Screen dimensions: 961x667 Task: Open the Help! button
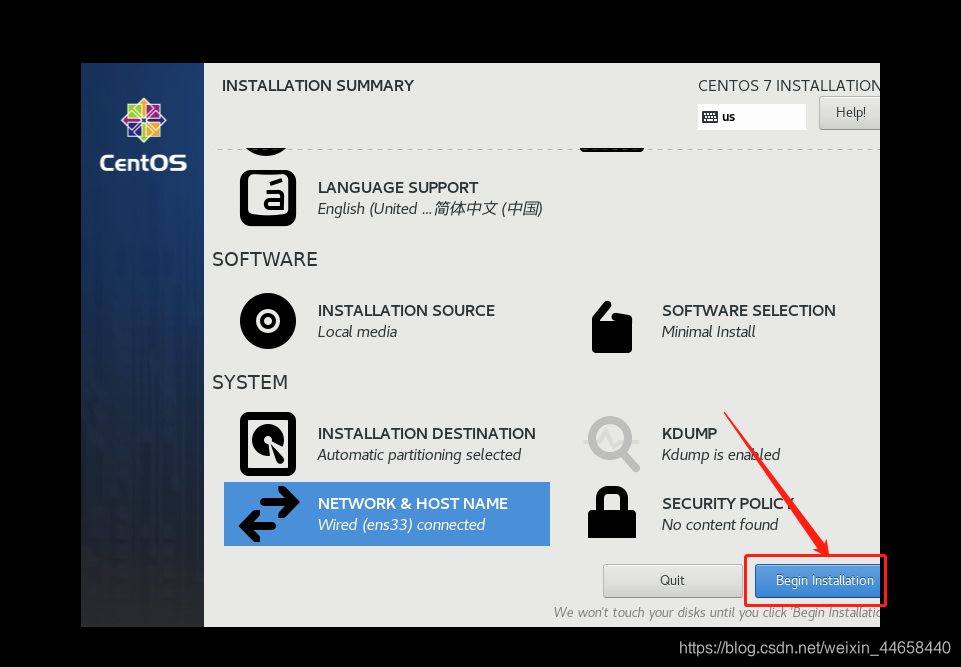pos(849,113)
